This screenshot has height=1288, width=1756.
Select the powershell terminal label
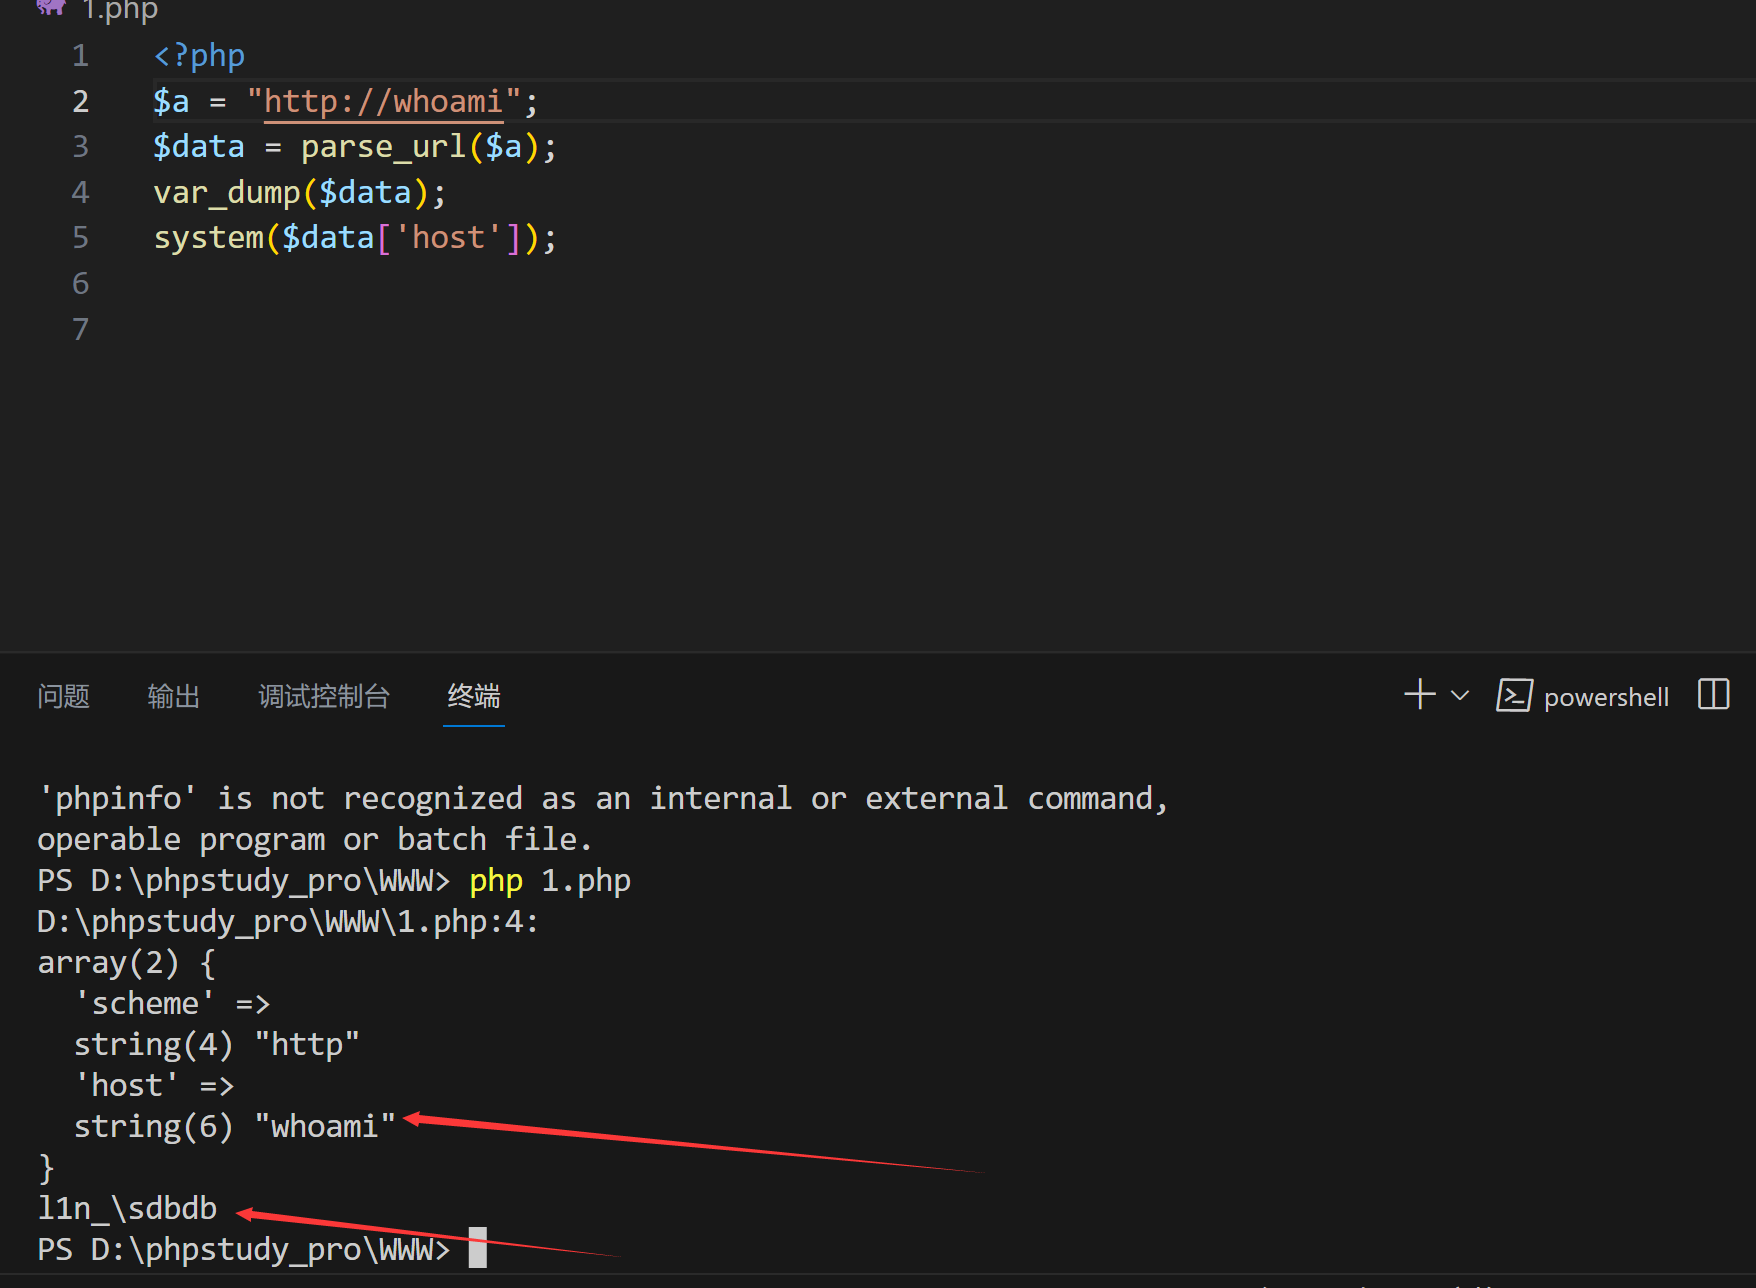[x=1606, y=697]
